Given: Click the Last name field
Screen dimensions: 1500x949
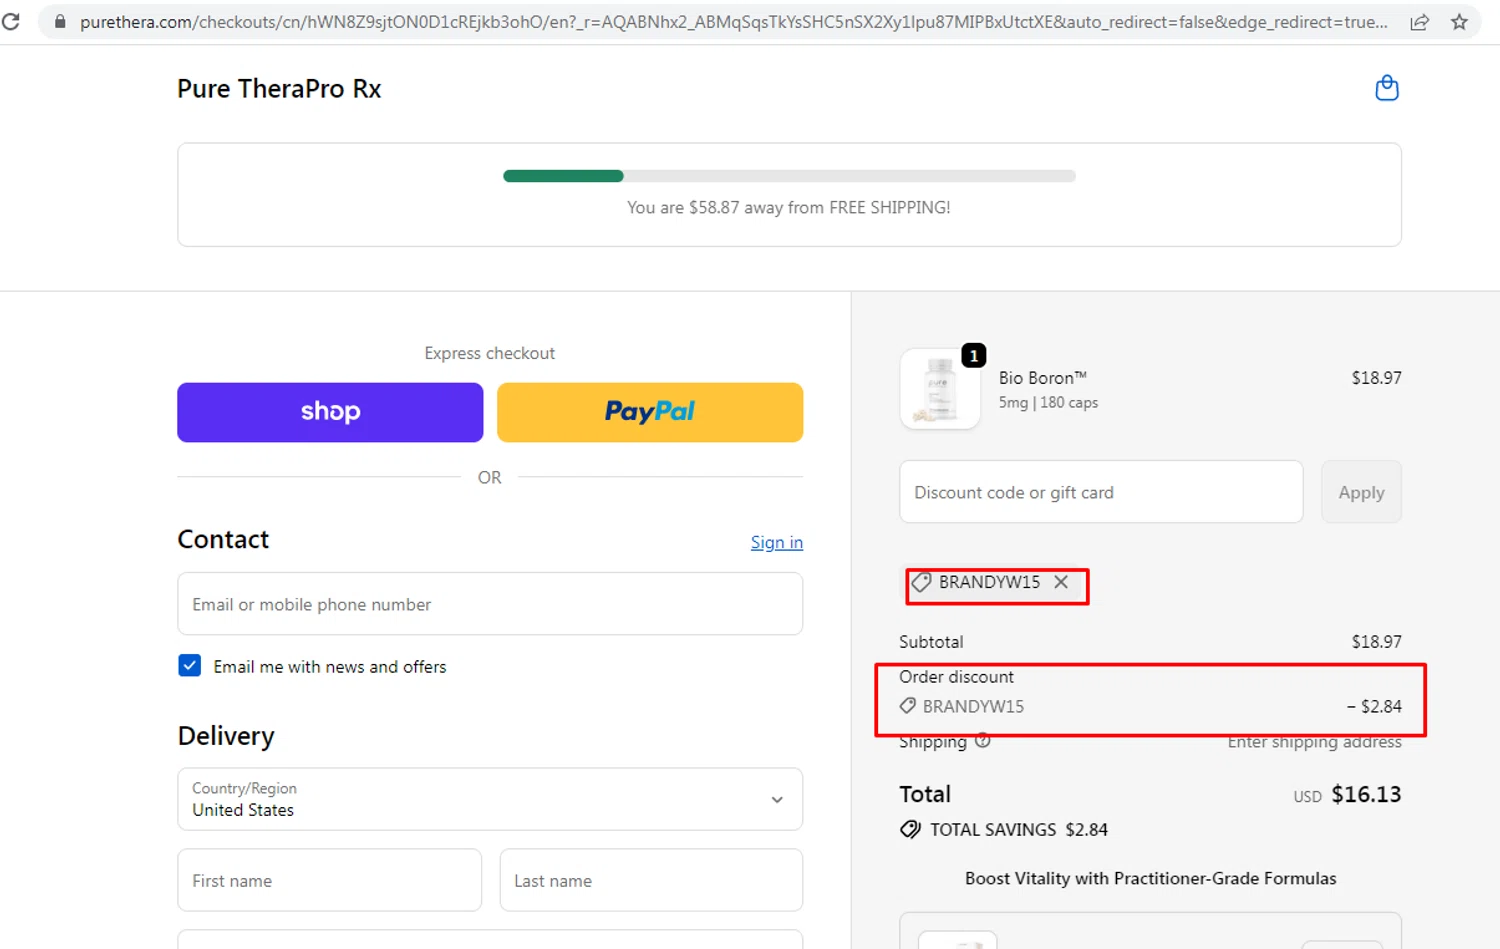Looking at the screenshot, I should tap(651, 881).
